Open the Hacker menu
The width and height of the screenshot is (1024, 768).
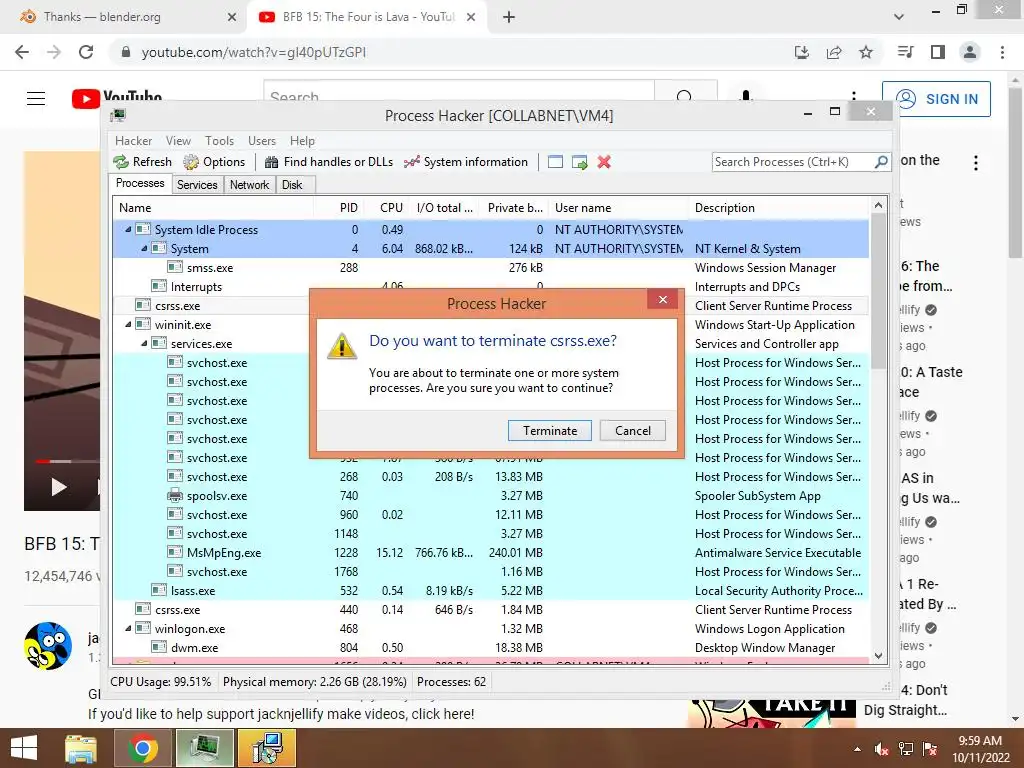tap(133, 140)
